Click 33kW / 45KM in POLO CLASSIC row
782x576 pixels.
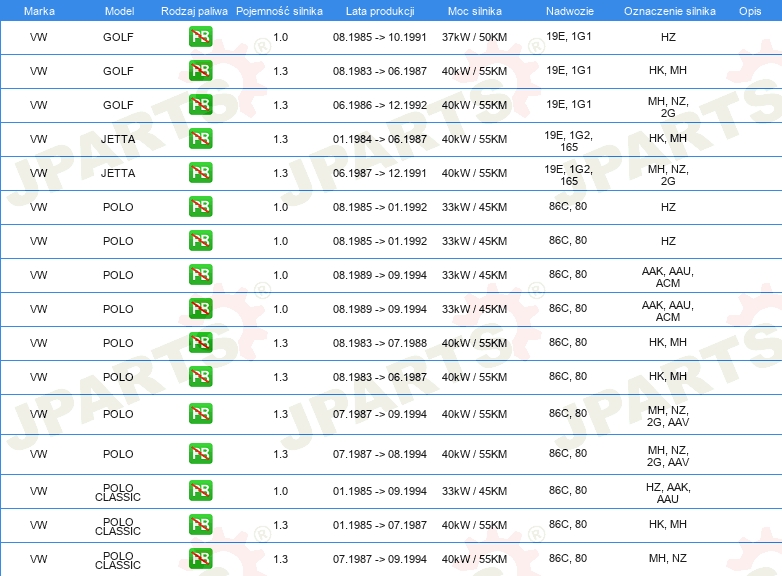pyautogui.click(x=474, y=491)
